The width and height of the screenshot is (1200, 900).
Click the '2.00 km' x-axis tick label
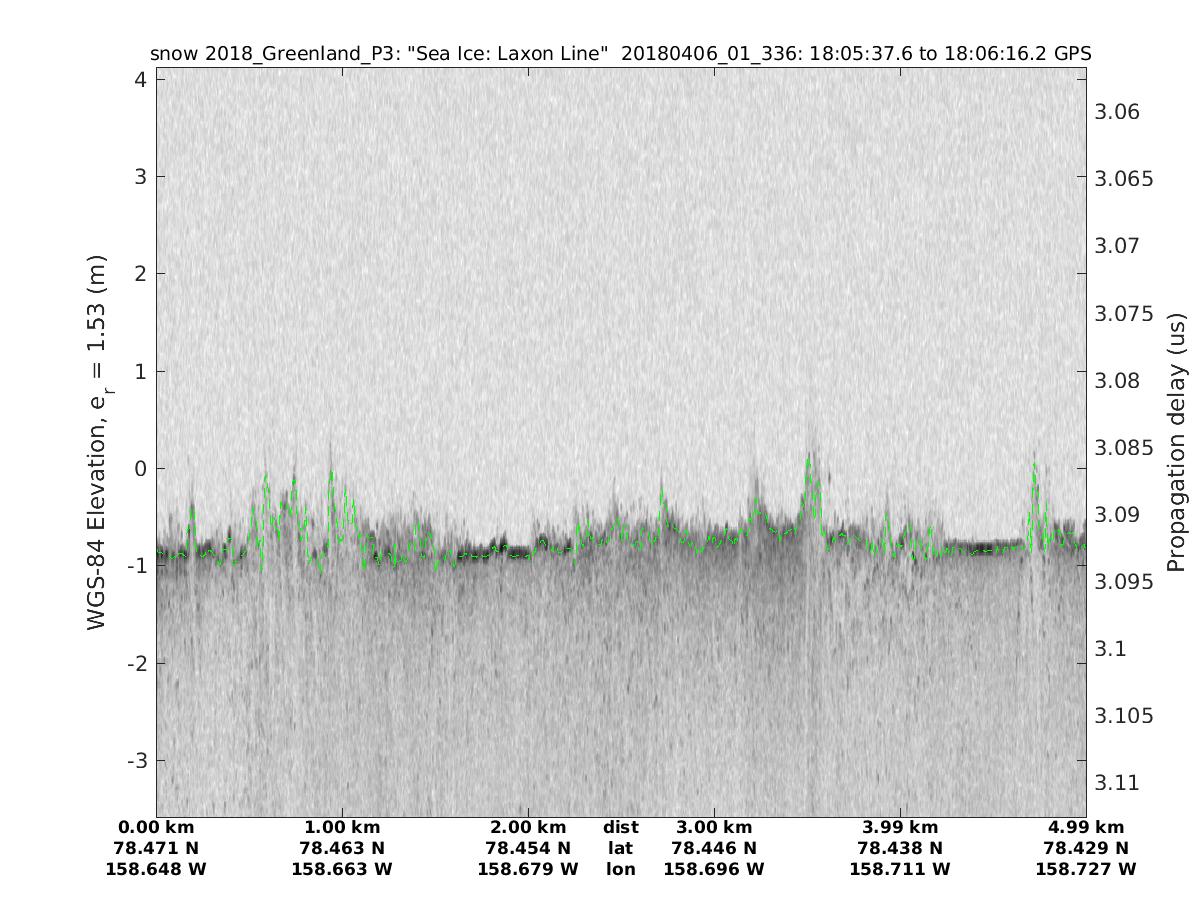pos(528,827)
